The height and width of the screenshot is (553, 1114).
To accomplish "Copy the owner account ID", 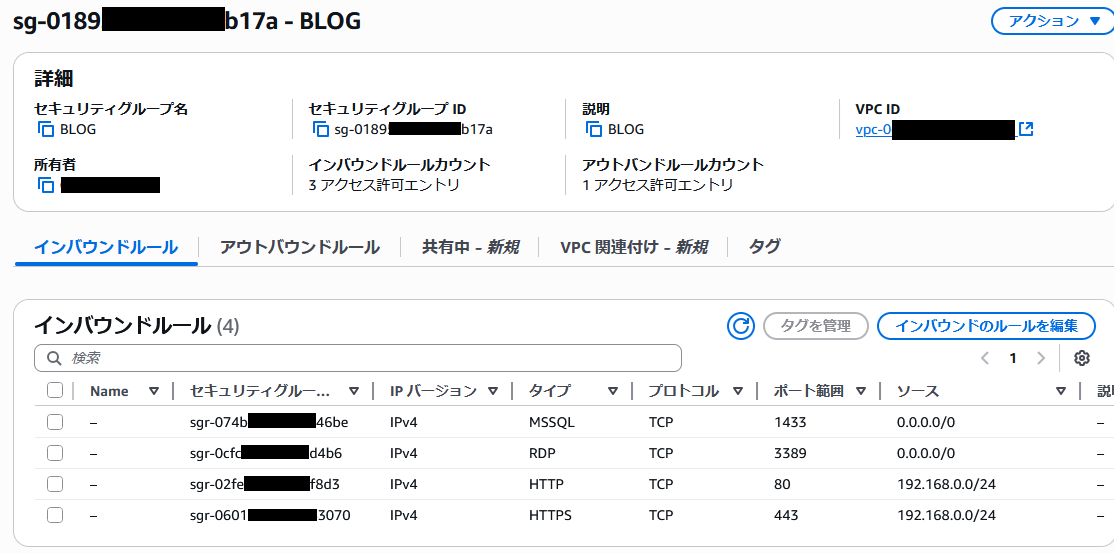I will click(45, 185).
